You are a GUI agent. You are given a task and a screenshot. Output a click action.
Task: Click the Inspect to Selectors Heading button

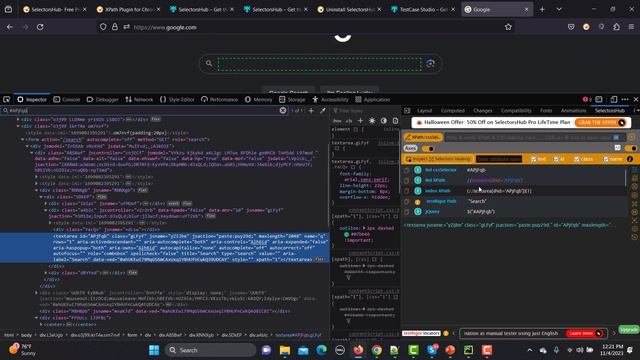click(438, 159)
